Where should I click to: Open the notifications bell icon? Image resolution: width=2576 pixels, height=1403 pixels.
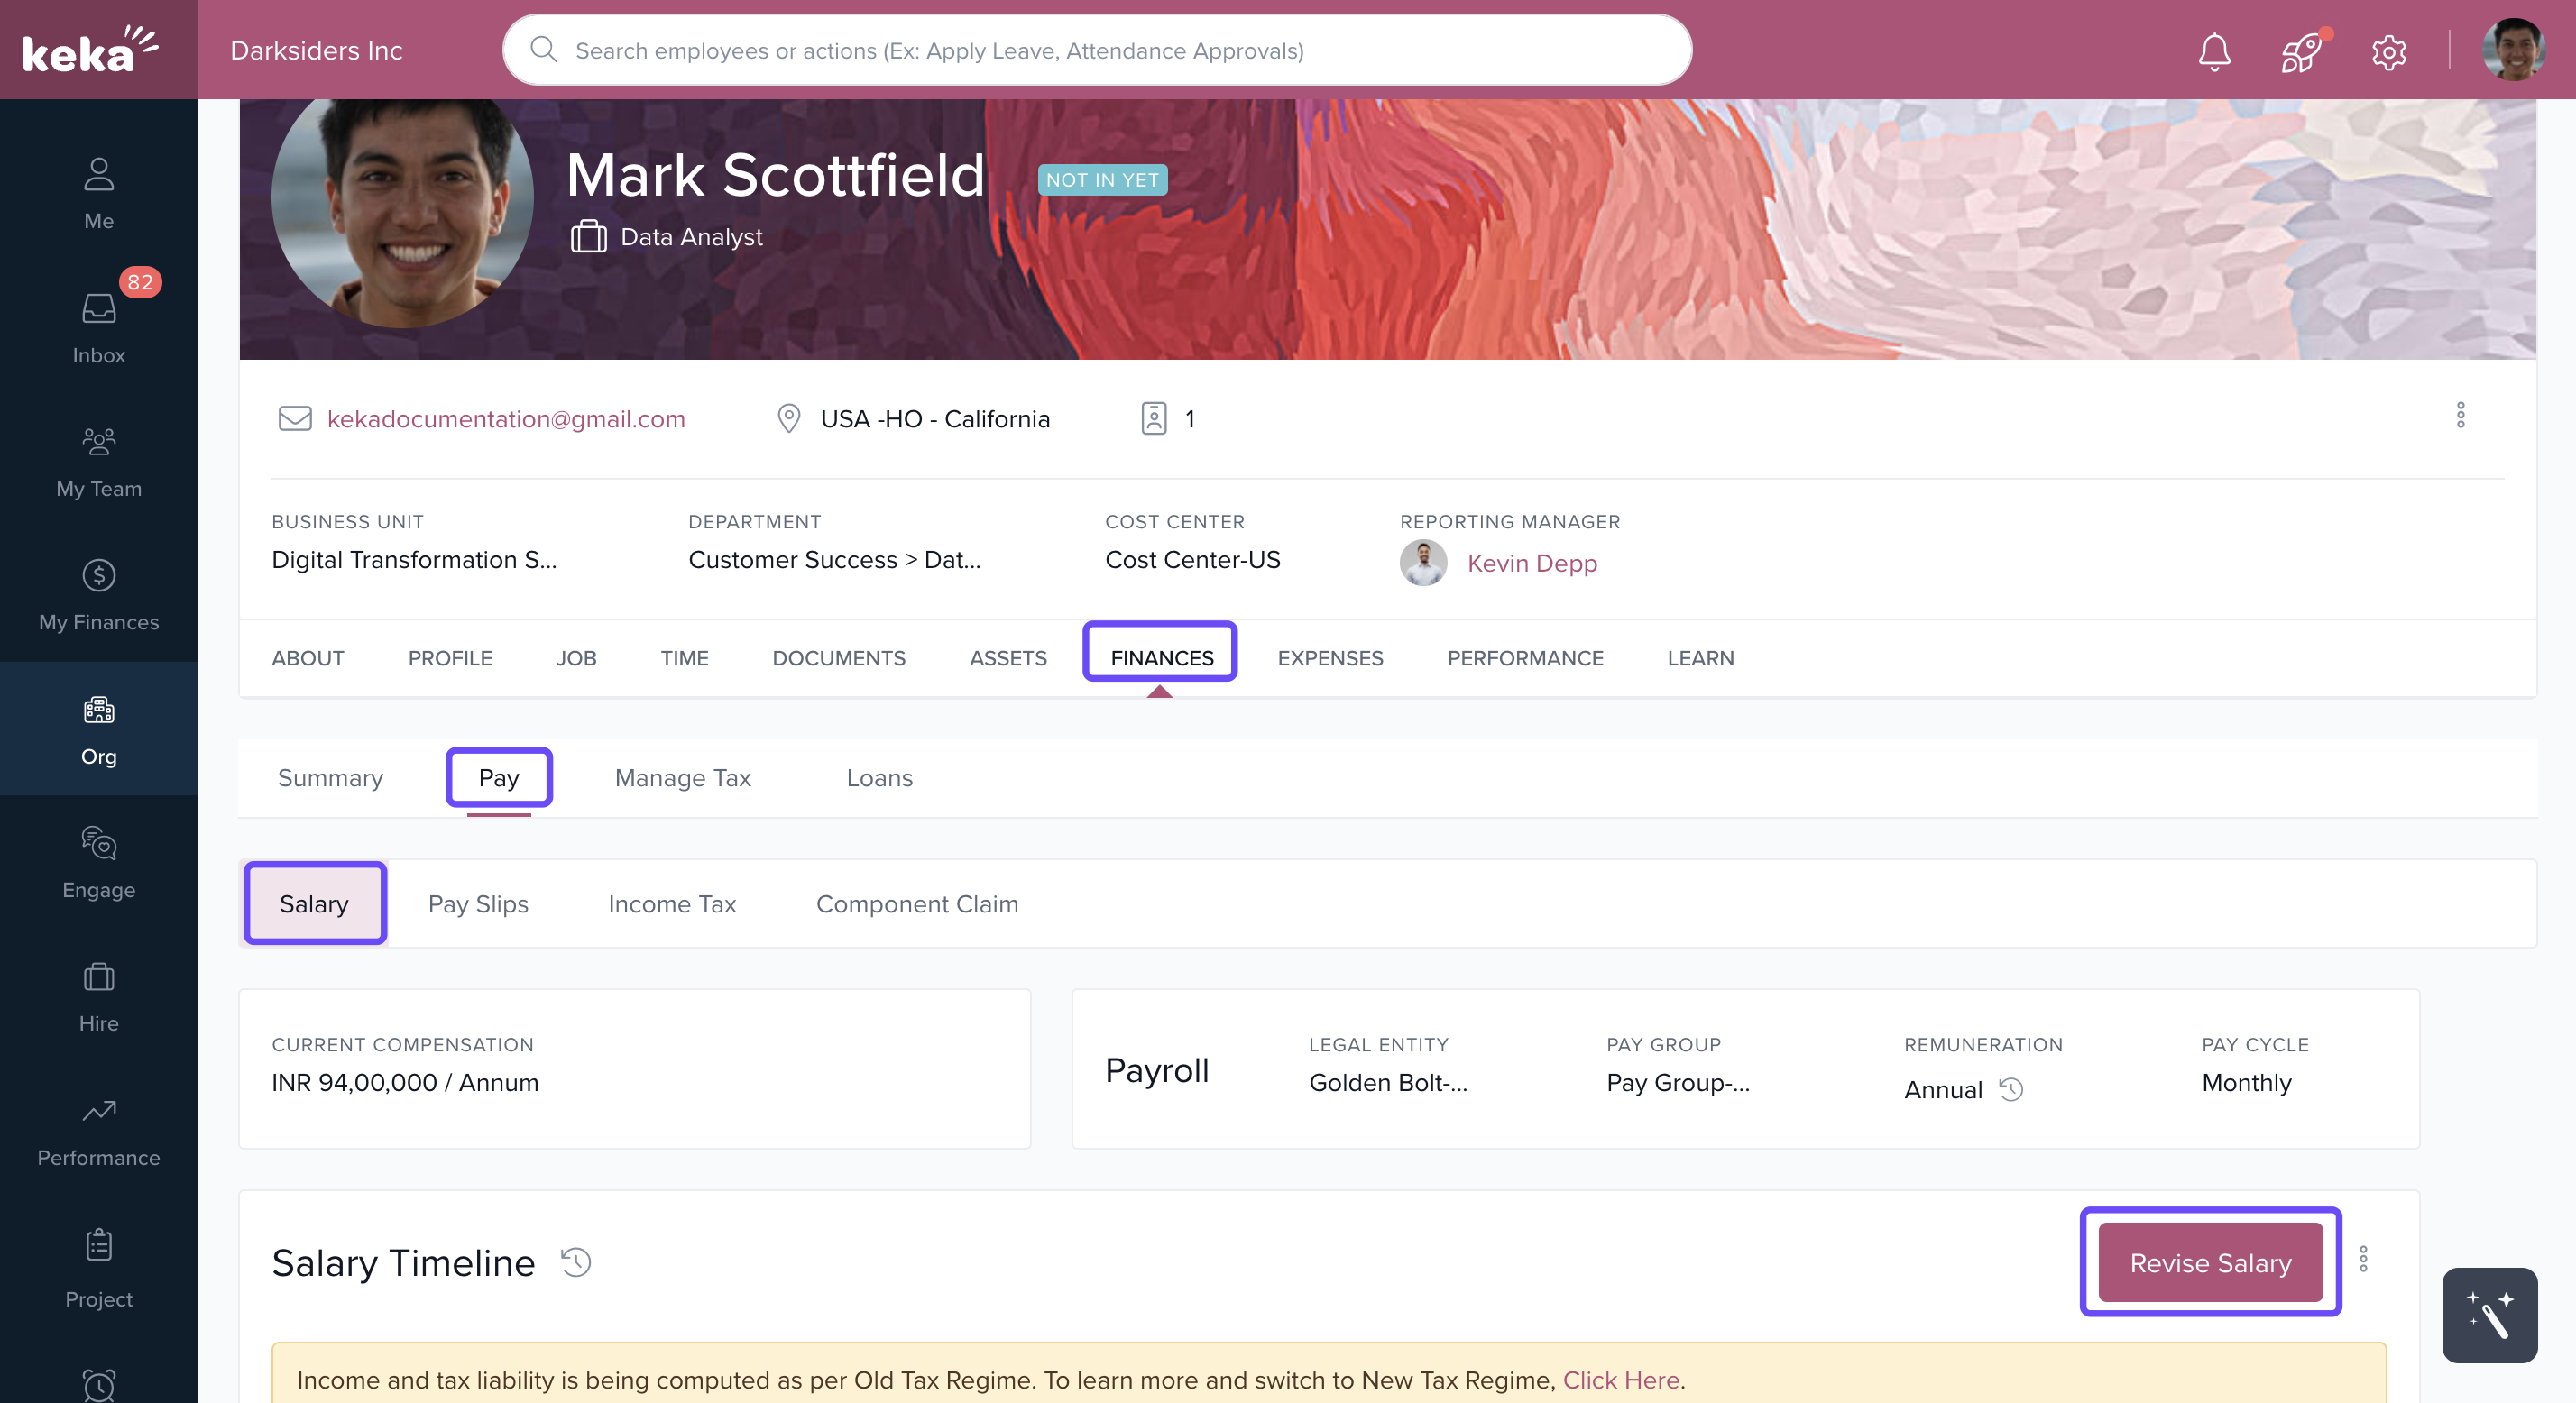click(x=2214, y=51)
